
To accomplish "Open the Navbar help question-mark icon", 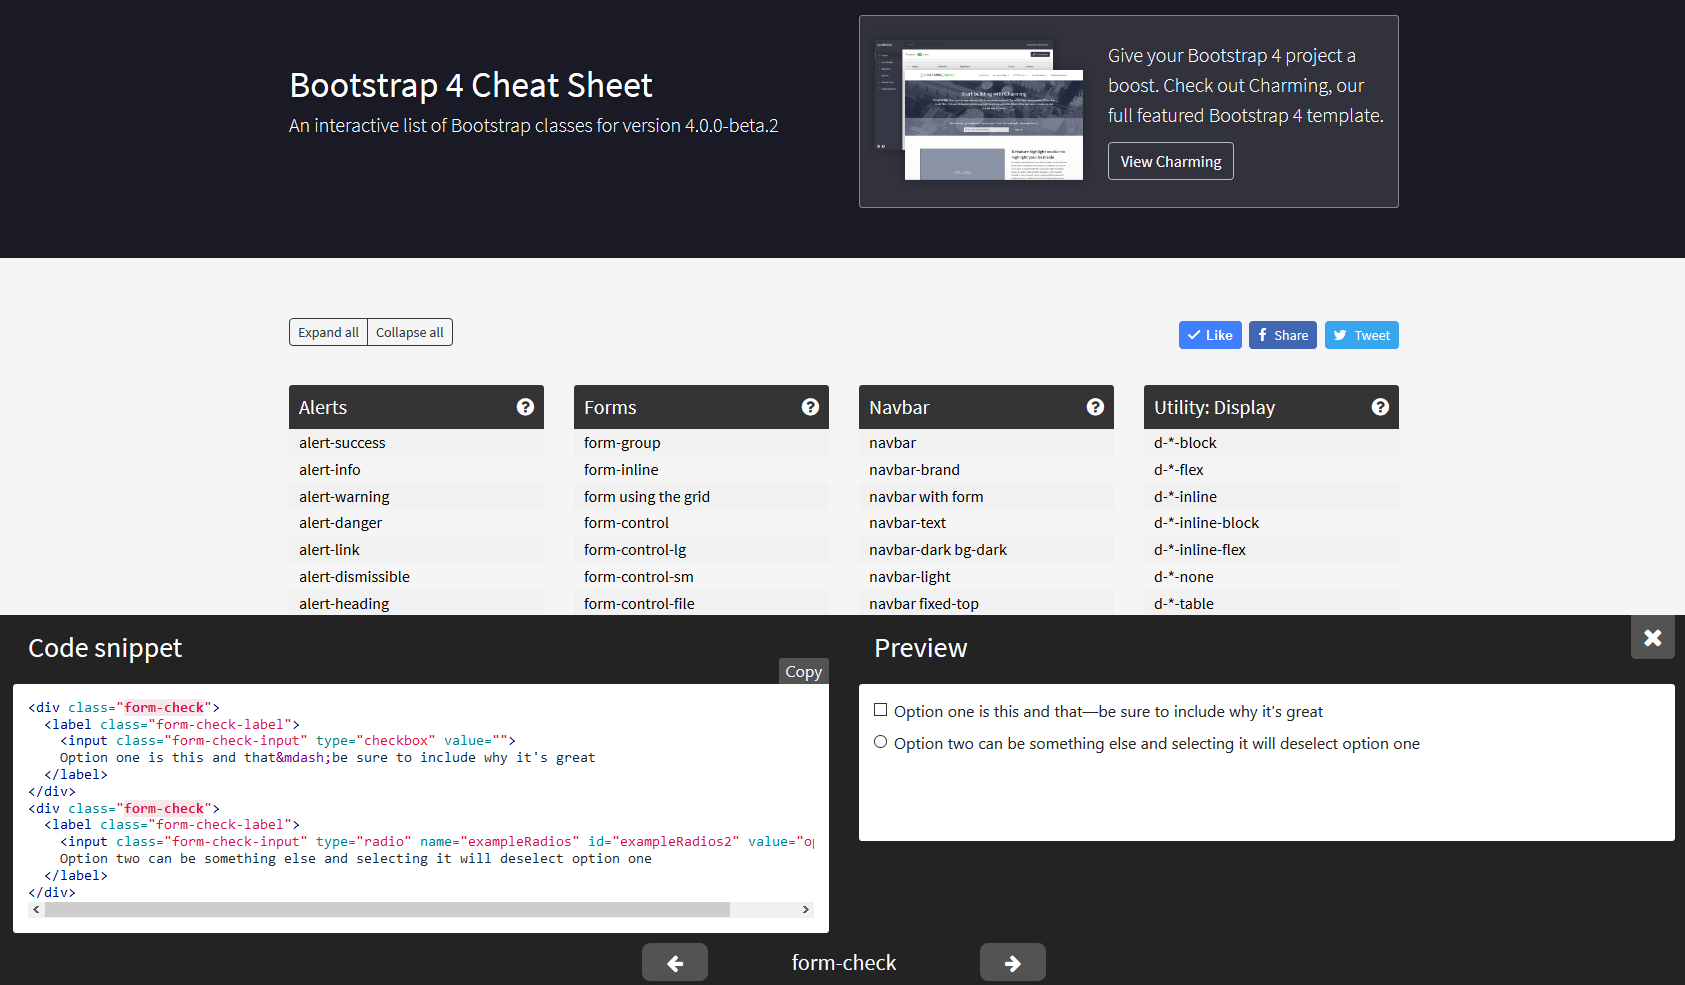I will coord(1095,407).
